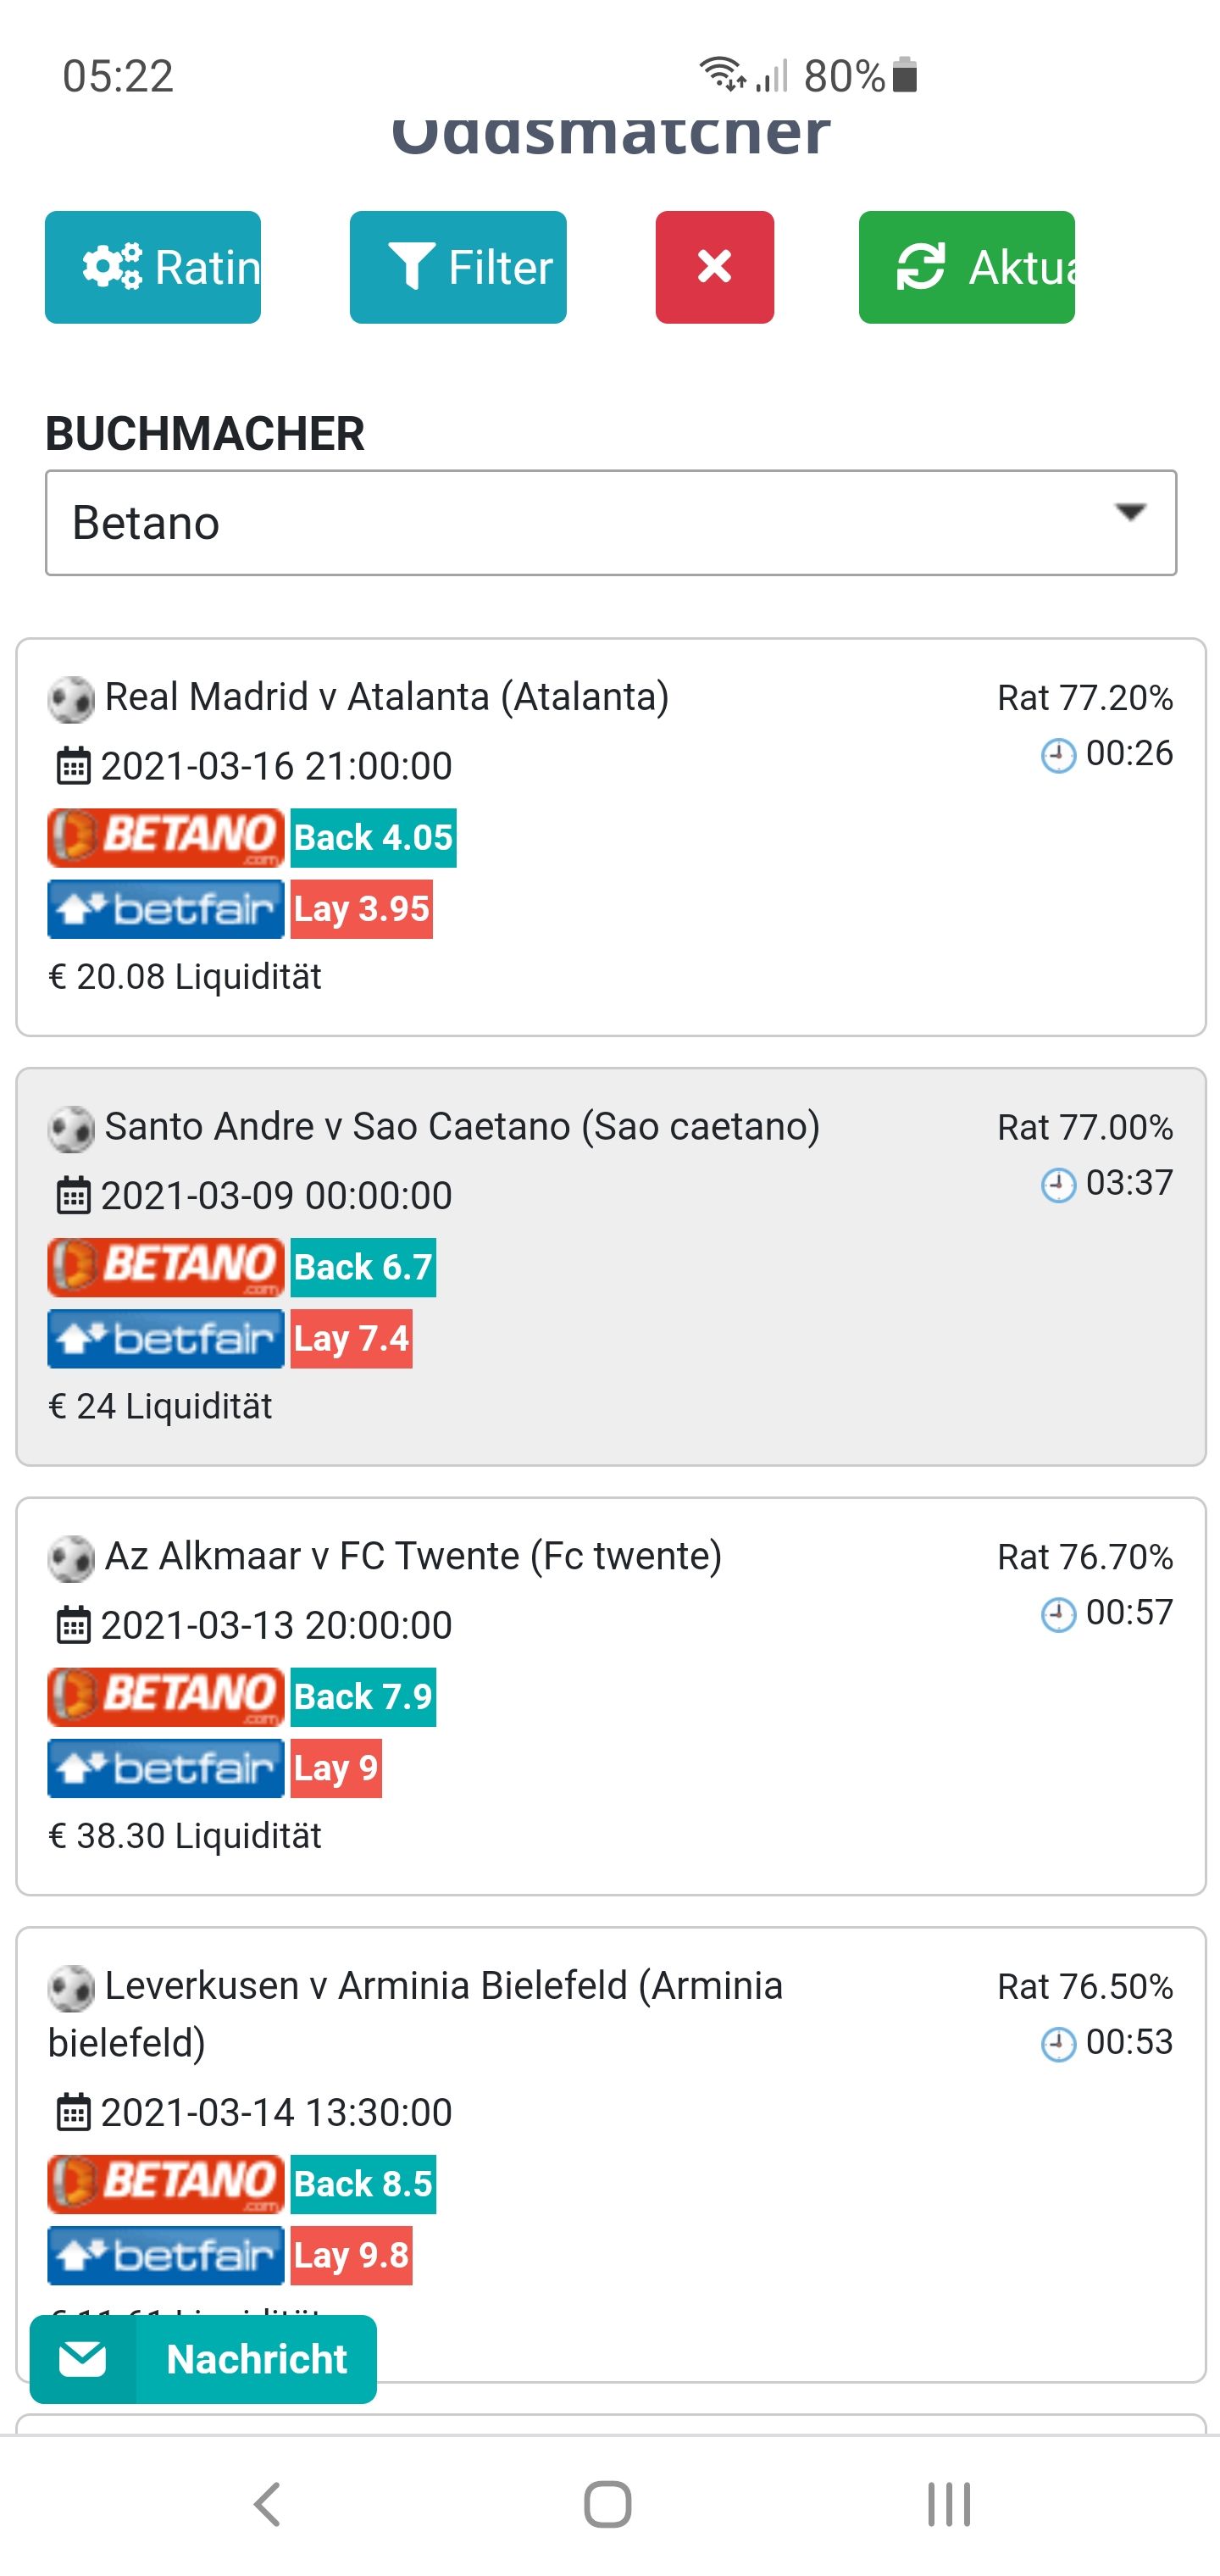Click Lay 7.4 for Sao Caetano
1220x2576 pixels.
coord(352,1339)
